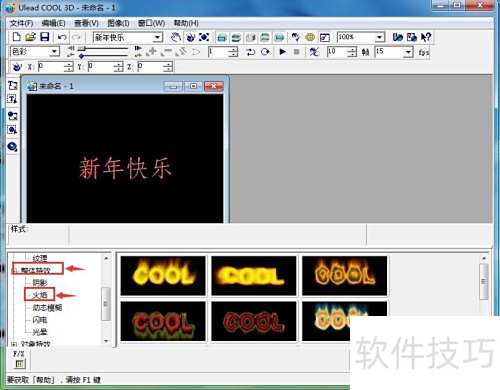500x390 pixels.
Task: Save the project with the floppy disk icon
Action: (x=45, y=37)
